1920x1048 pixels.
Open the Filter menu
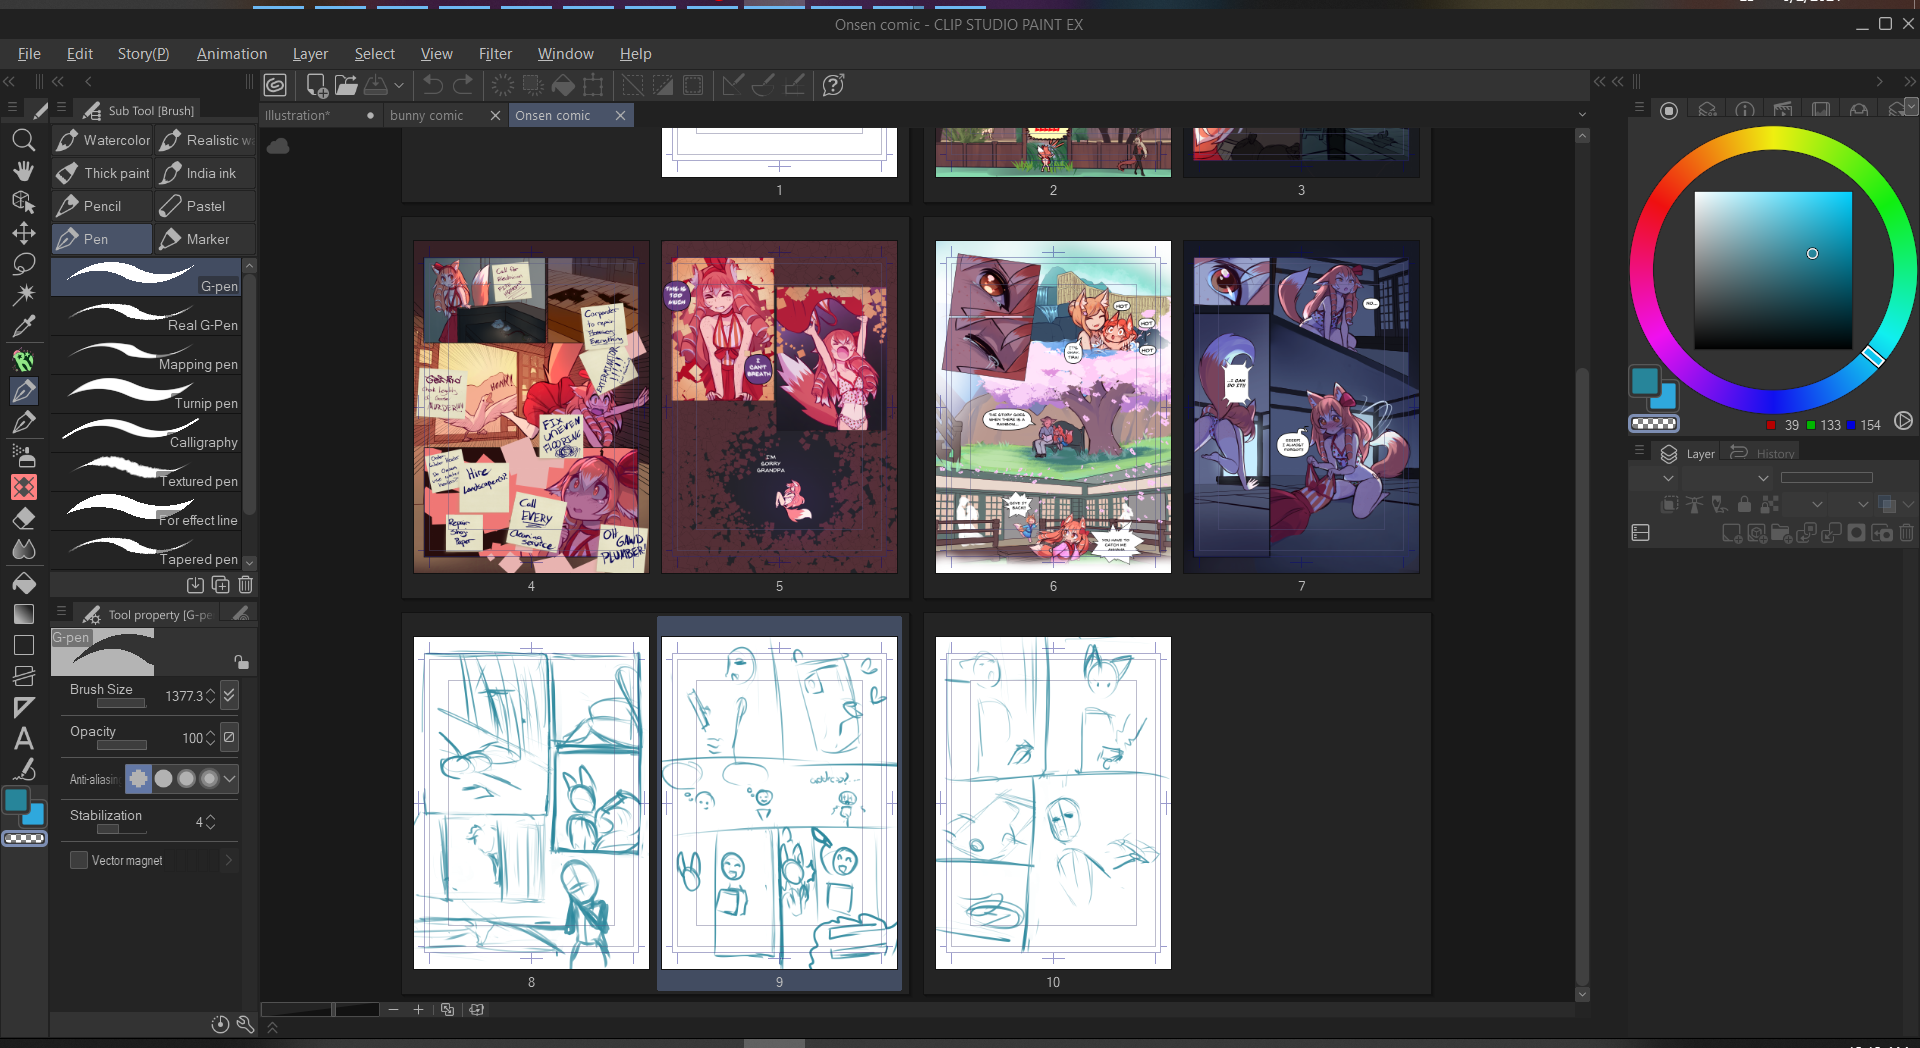click(495, 54)
